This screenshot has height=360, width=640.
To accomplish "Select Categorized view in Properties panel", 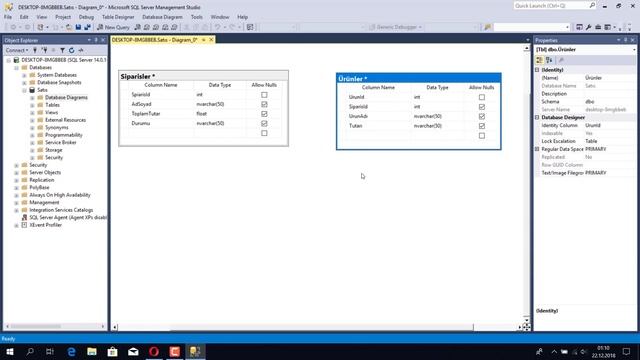I will [540, 60].
